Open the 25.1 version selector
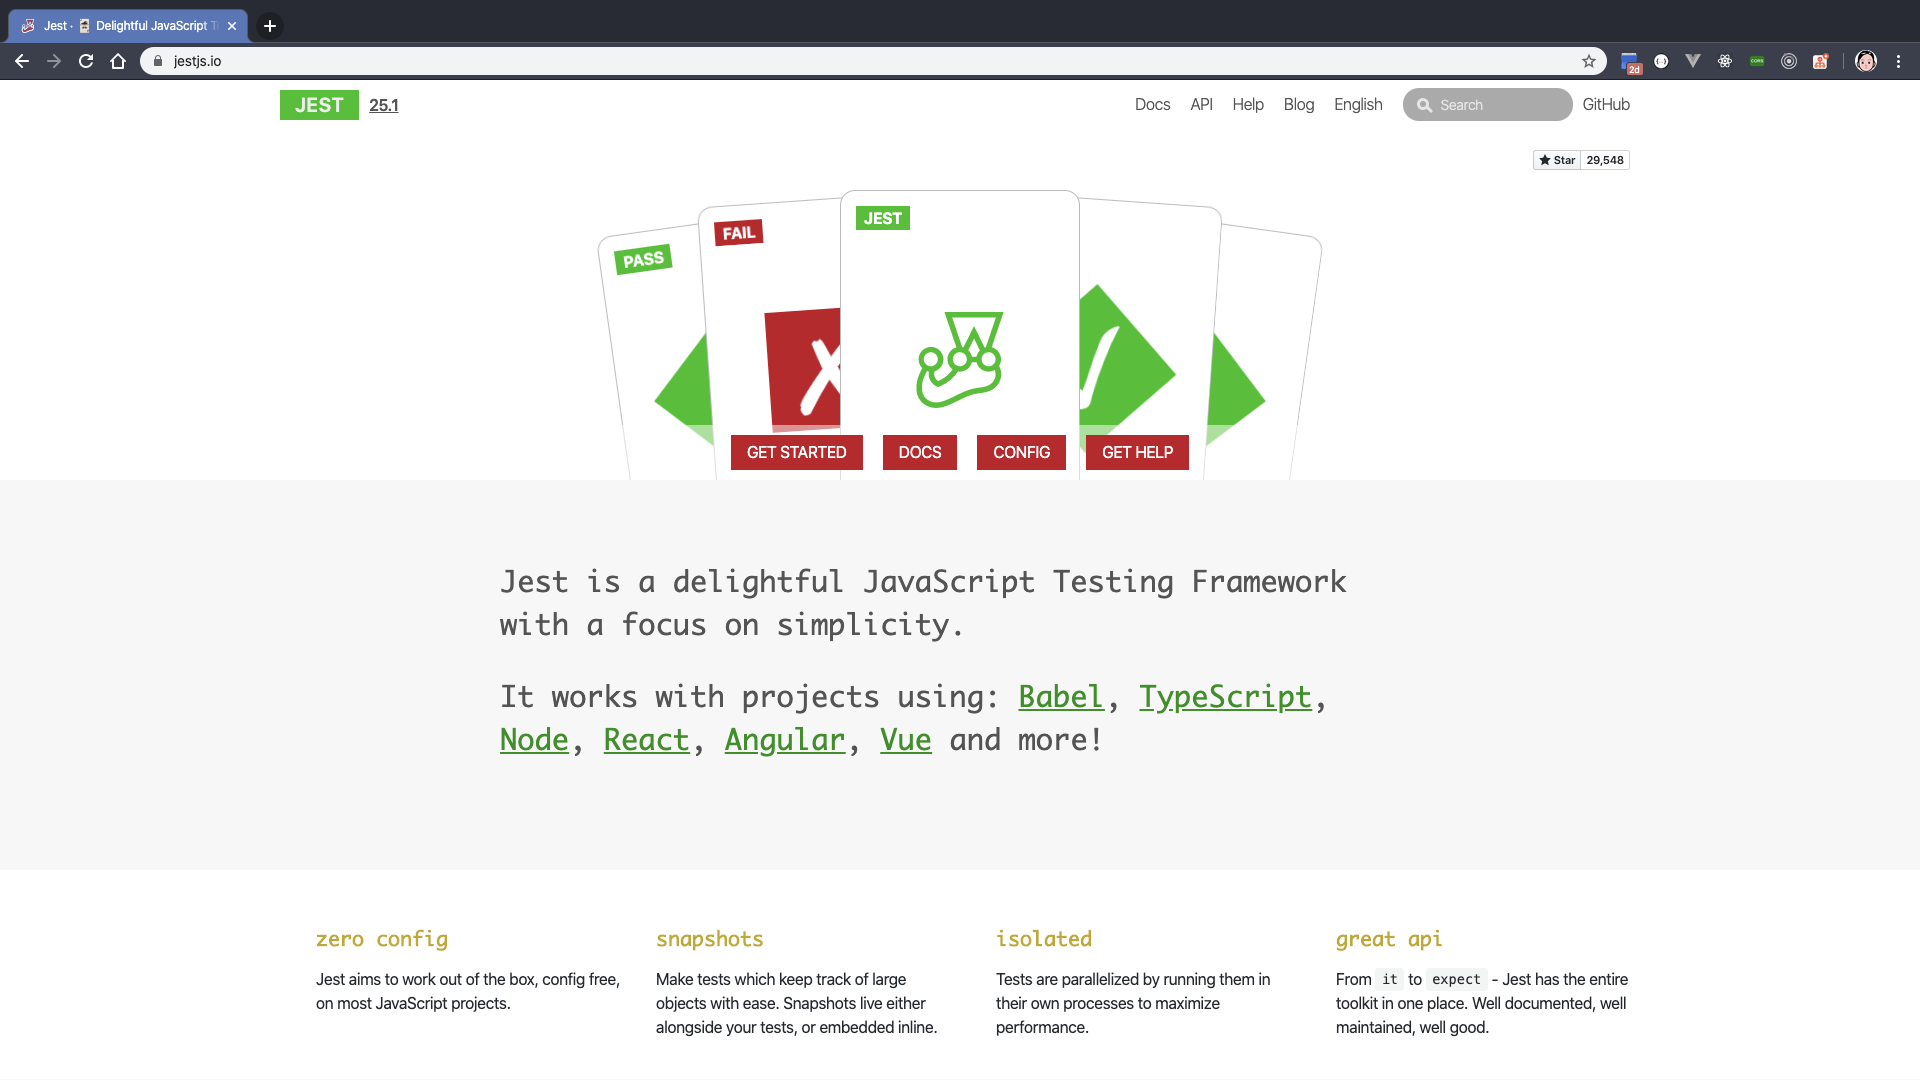This screenshot has width=1920, height=1080. [383, 105]
